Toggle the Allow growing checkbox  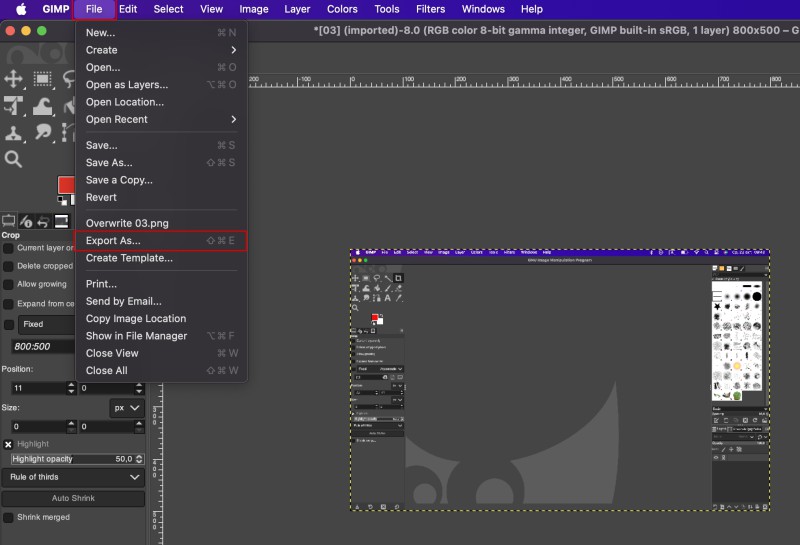(x=8, y=285)
